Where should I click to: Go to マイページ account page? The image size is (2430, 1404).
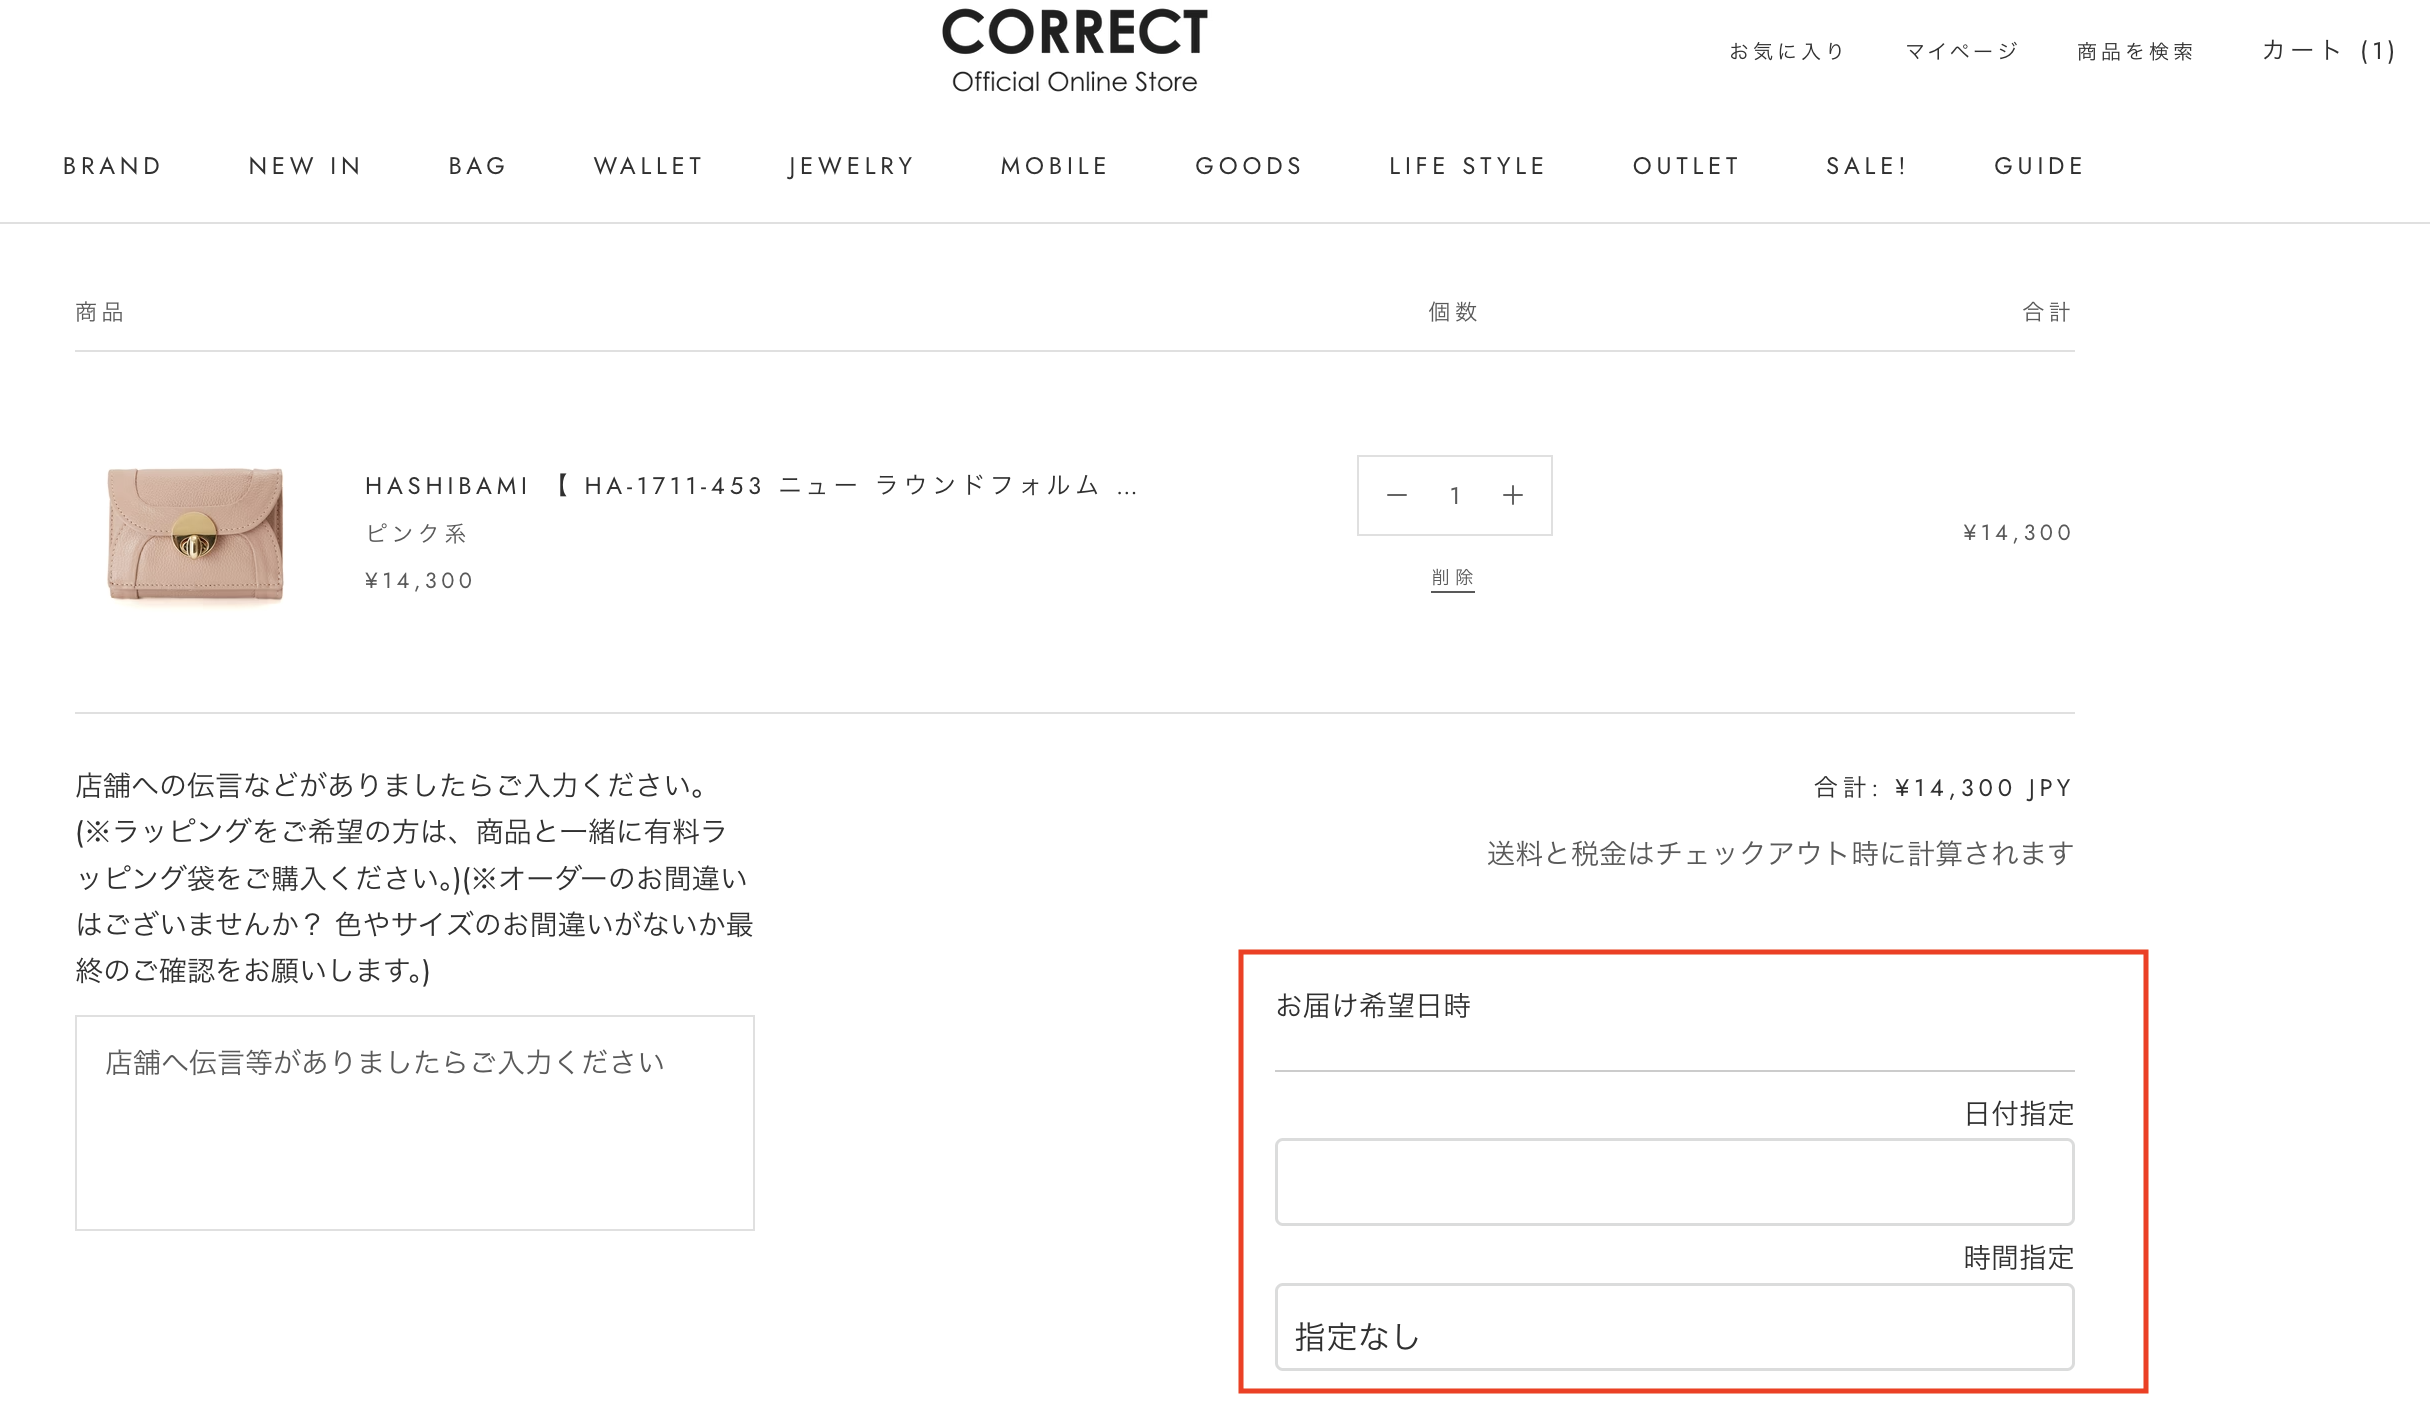coord(1961,51)
